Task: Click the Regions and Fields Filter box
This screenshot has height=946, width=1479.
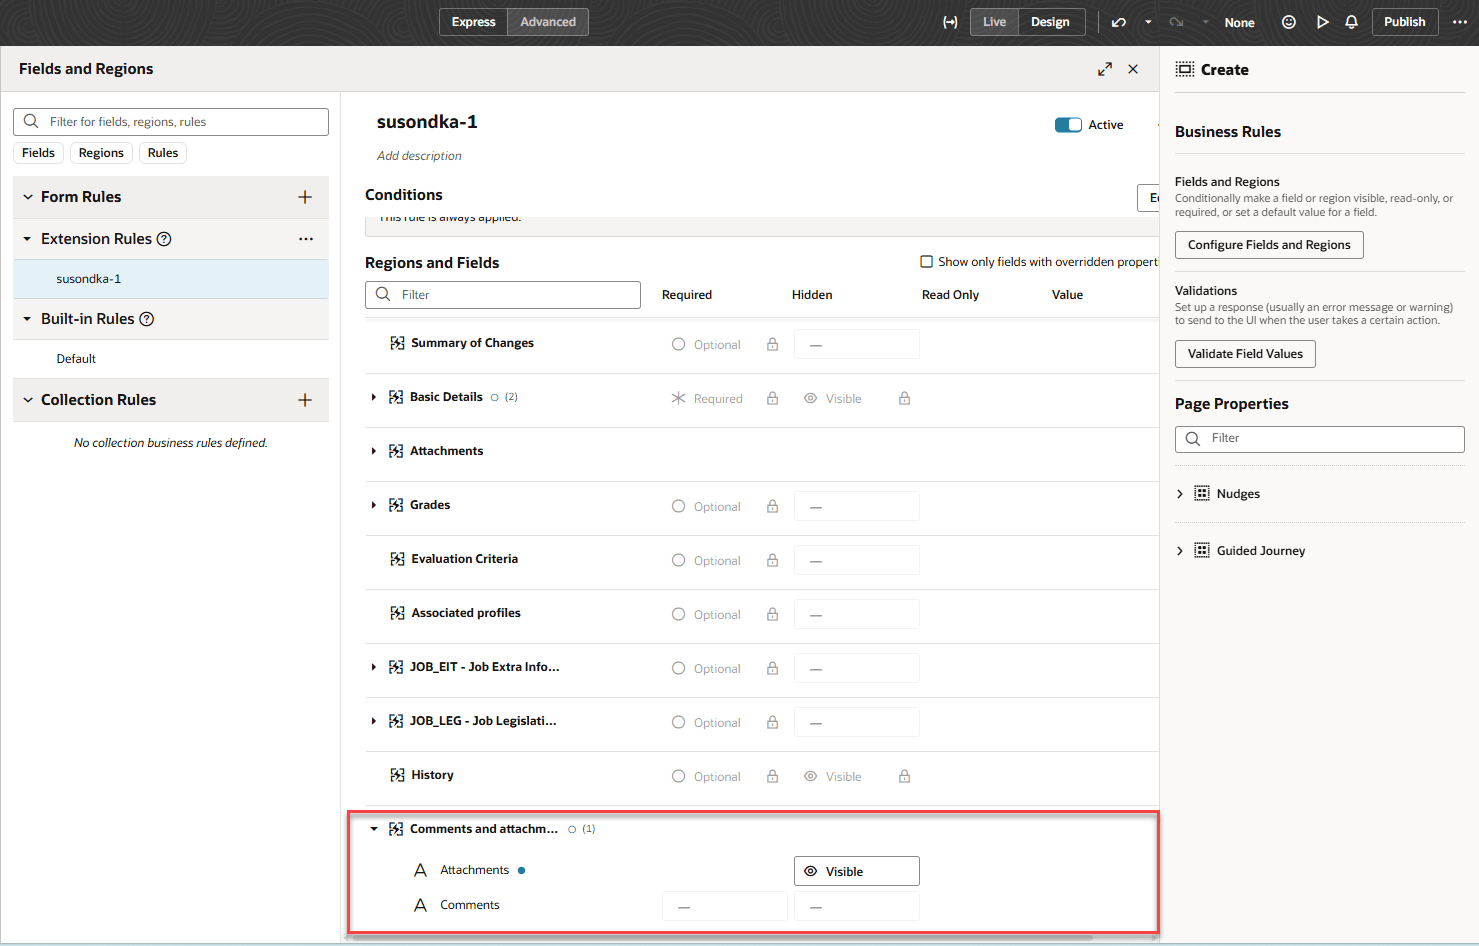Action: (x=503, y=295)
